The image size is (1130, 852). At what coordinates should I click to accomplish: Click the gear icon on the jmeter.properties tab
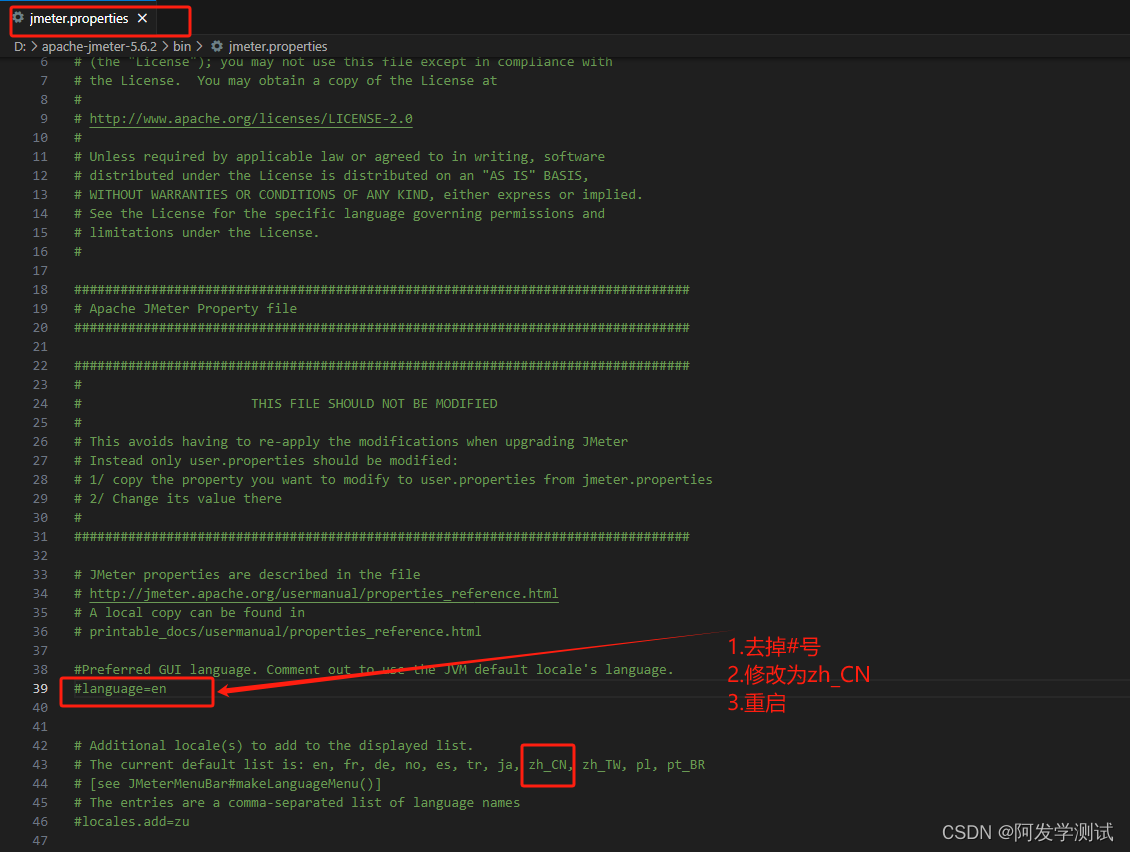(18, 17)
